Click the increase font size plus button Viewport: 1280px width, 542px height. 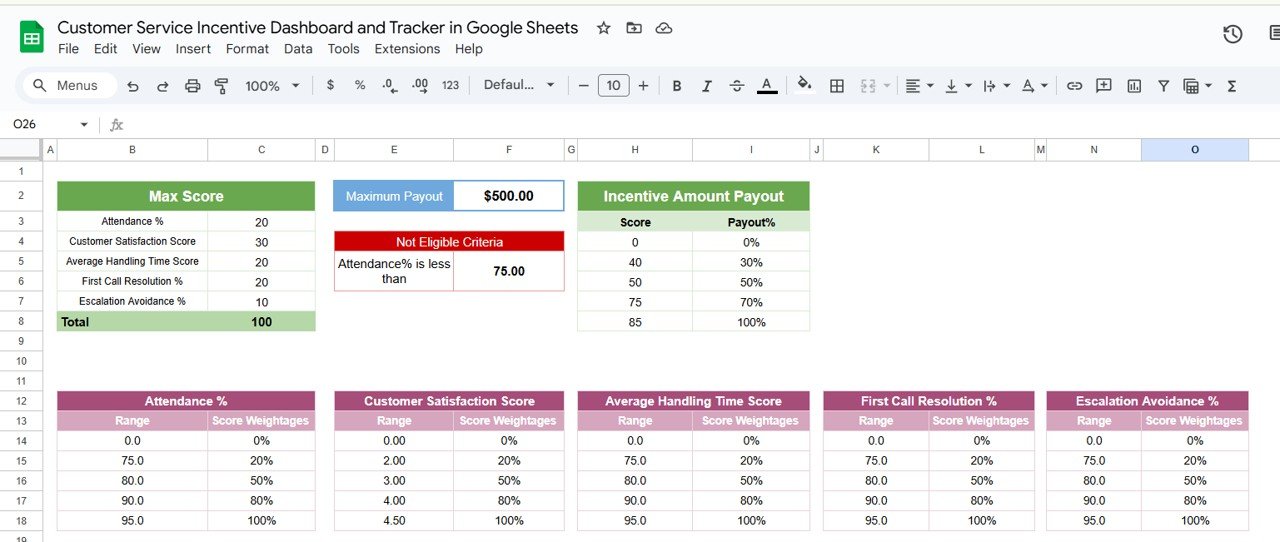click(x=643, y=86)
